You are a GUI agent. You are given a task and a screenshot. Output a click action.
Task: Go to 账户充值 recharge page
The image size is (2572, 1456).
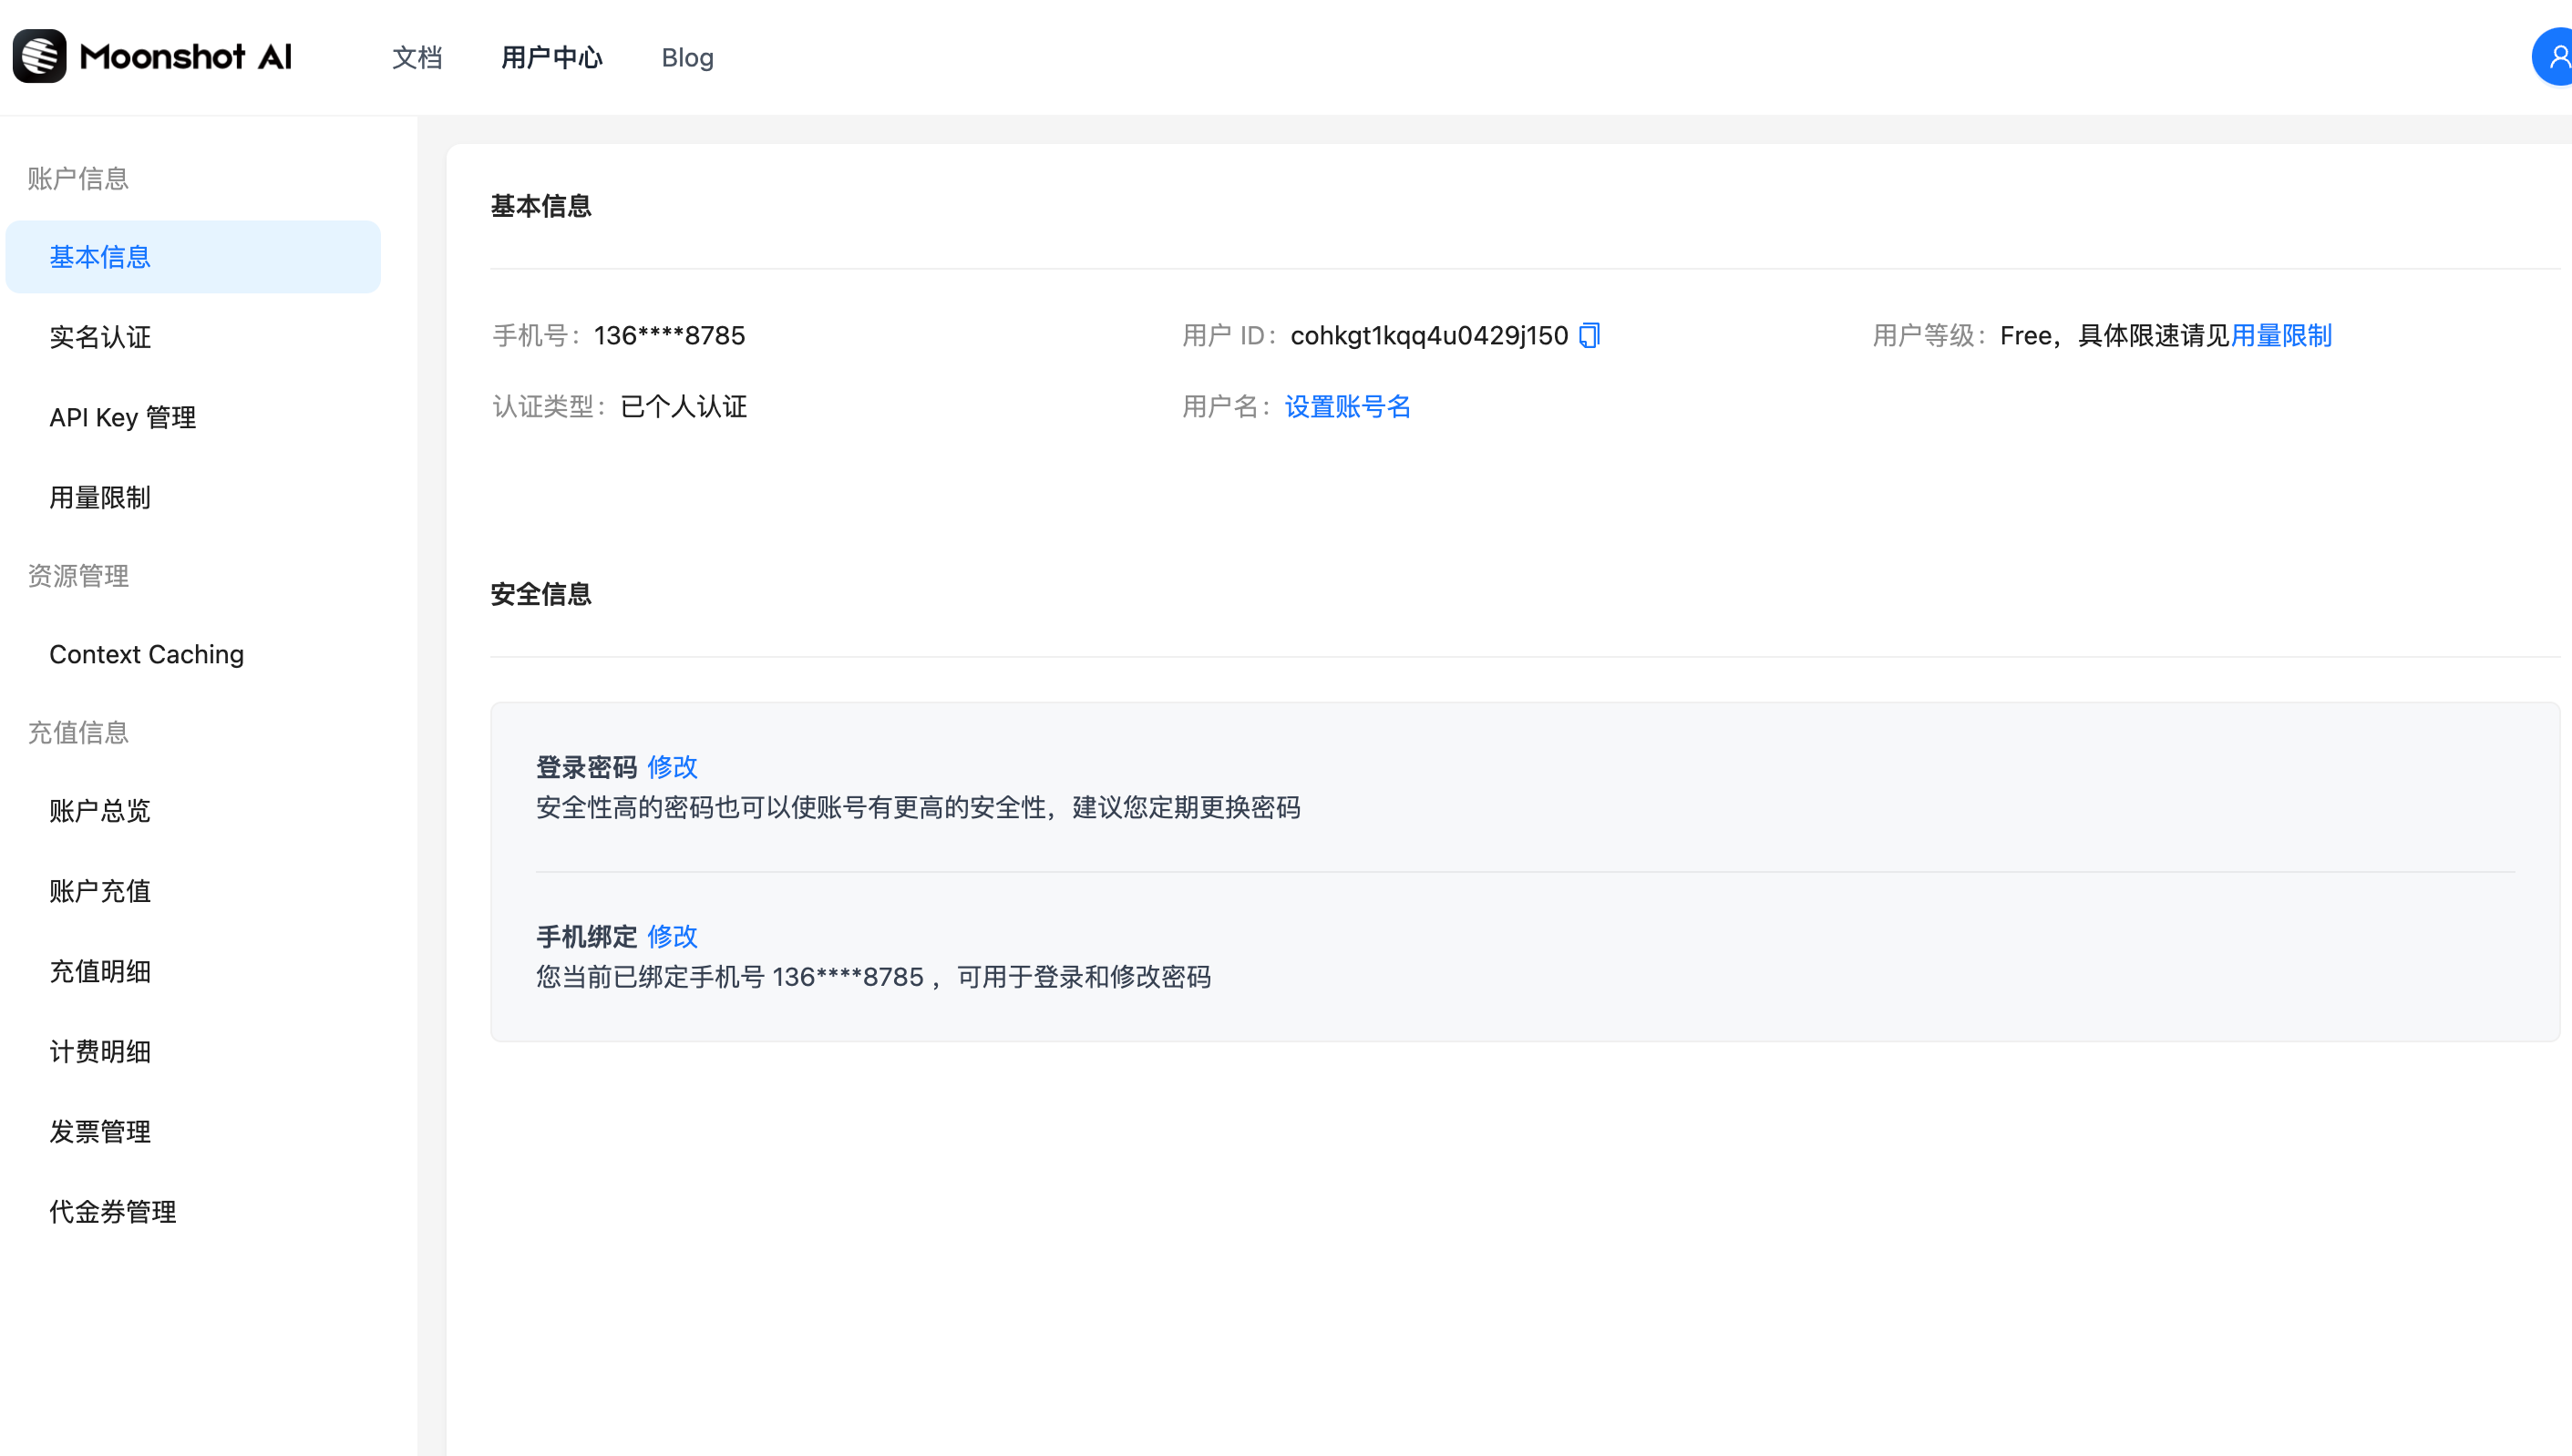coord(100,891)
